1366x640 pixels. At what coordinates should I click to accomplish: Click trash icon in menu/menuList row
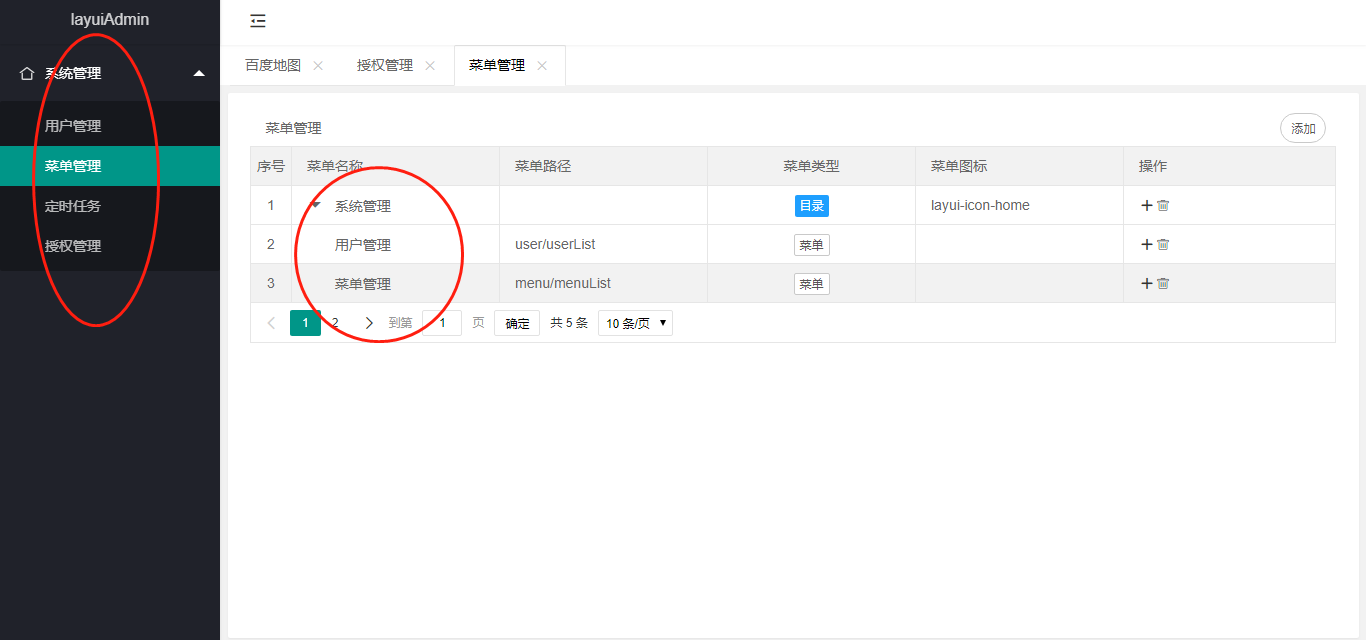[x=1163, y=283]
